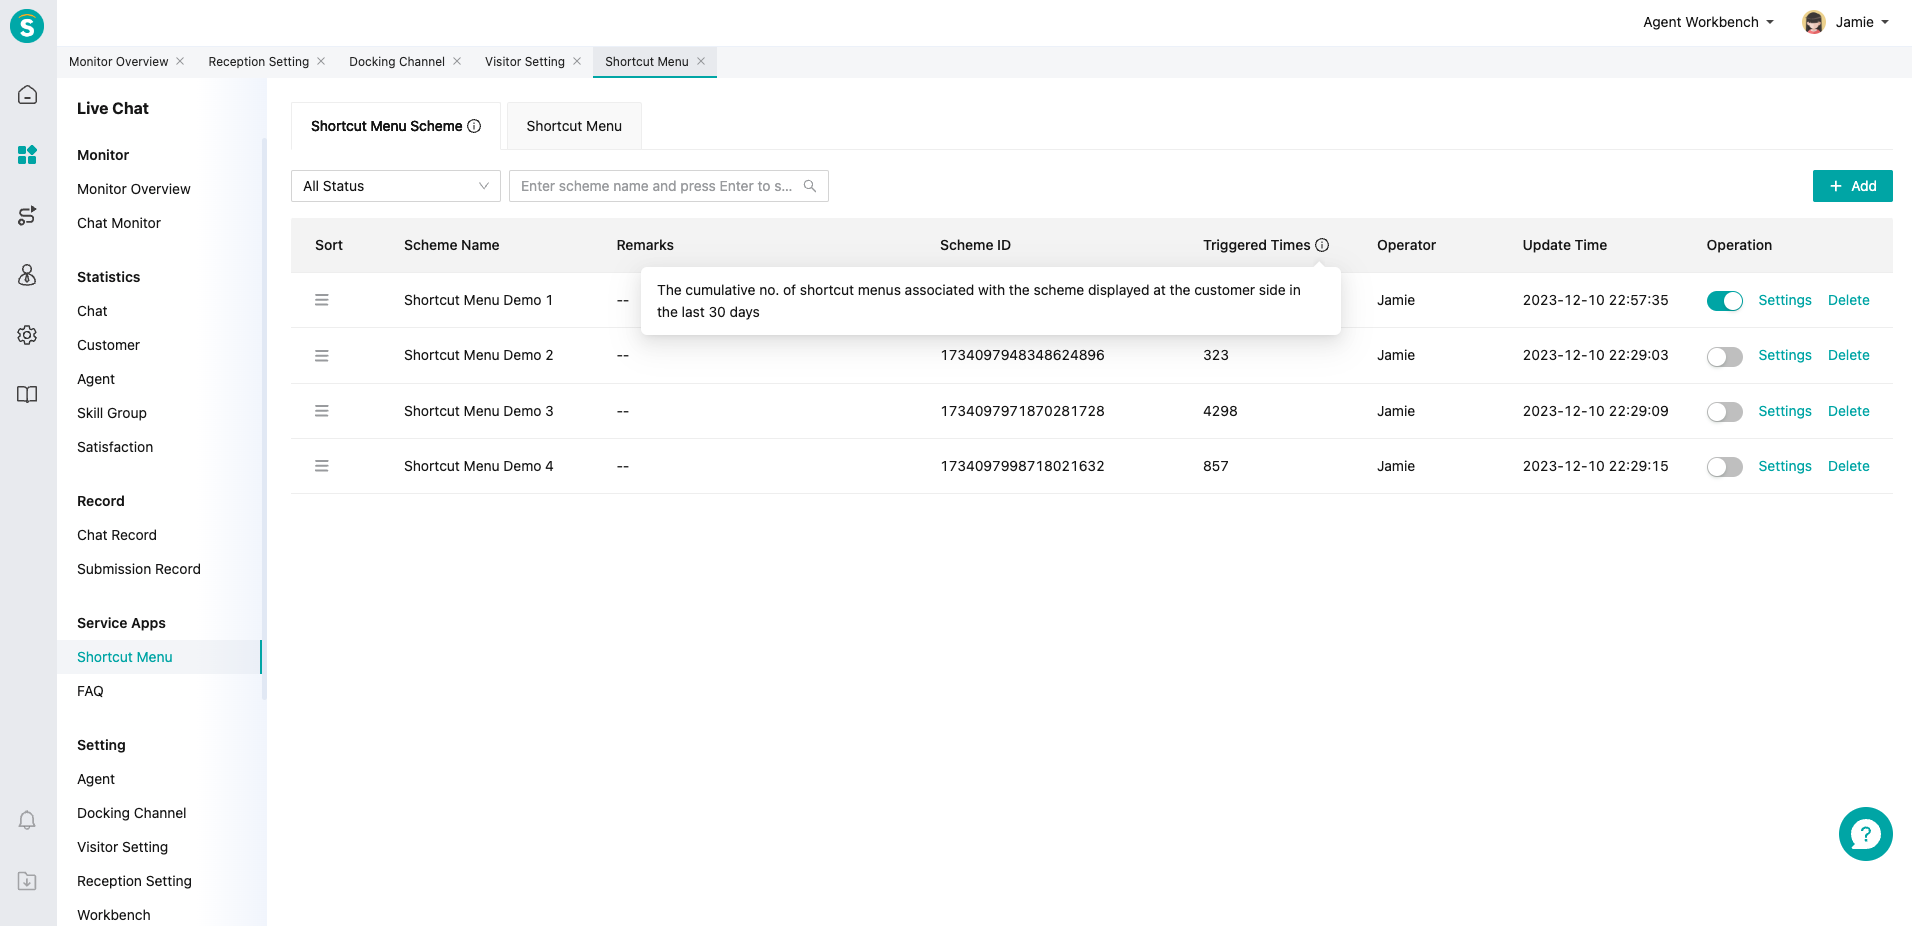Open Monitor Overview in the sidebar
The width and height of the screenshot is (1912, 926).
[133, 189]
